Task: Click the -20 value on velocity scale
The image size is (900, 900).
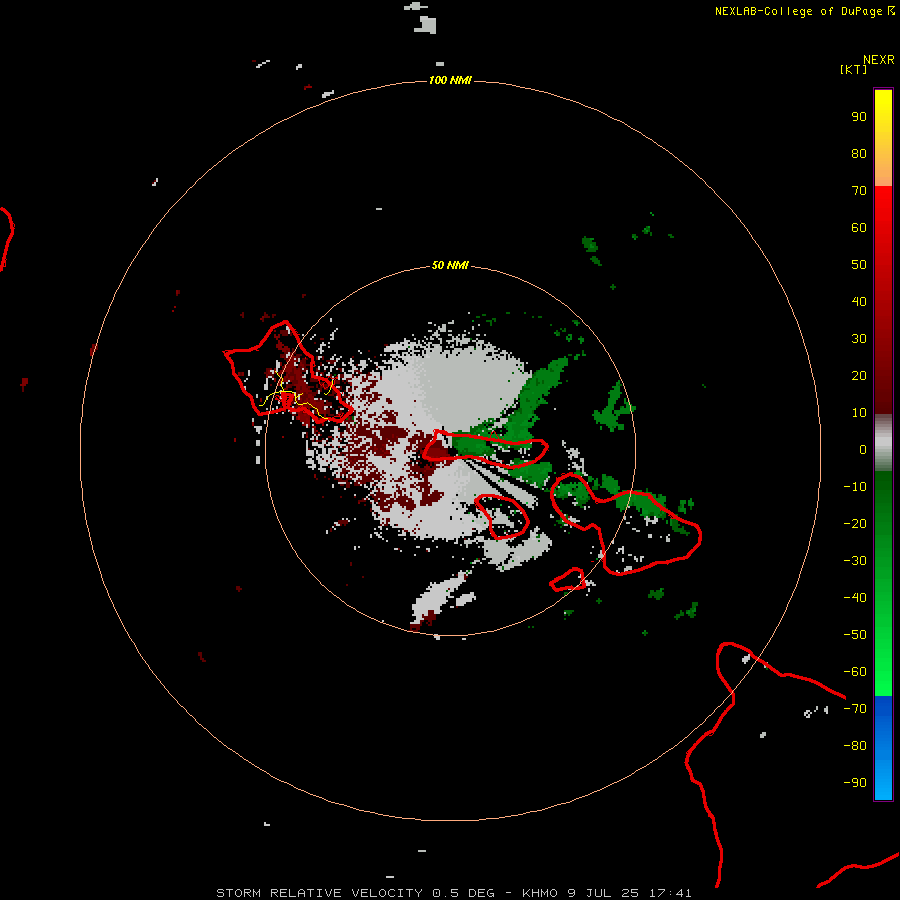Action: pyautogui.click(x=855, y=523)
